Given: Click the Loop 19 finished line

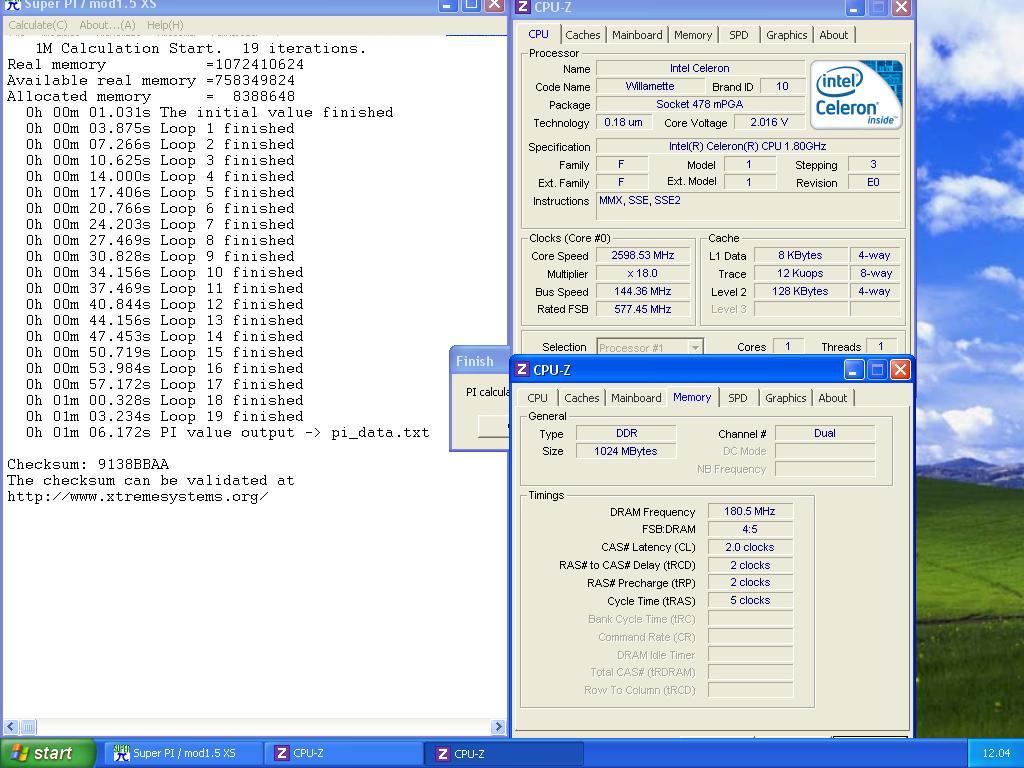Looking at the screenshot, I should point(165,417).
